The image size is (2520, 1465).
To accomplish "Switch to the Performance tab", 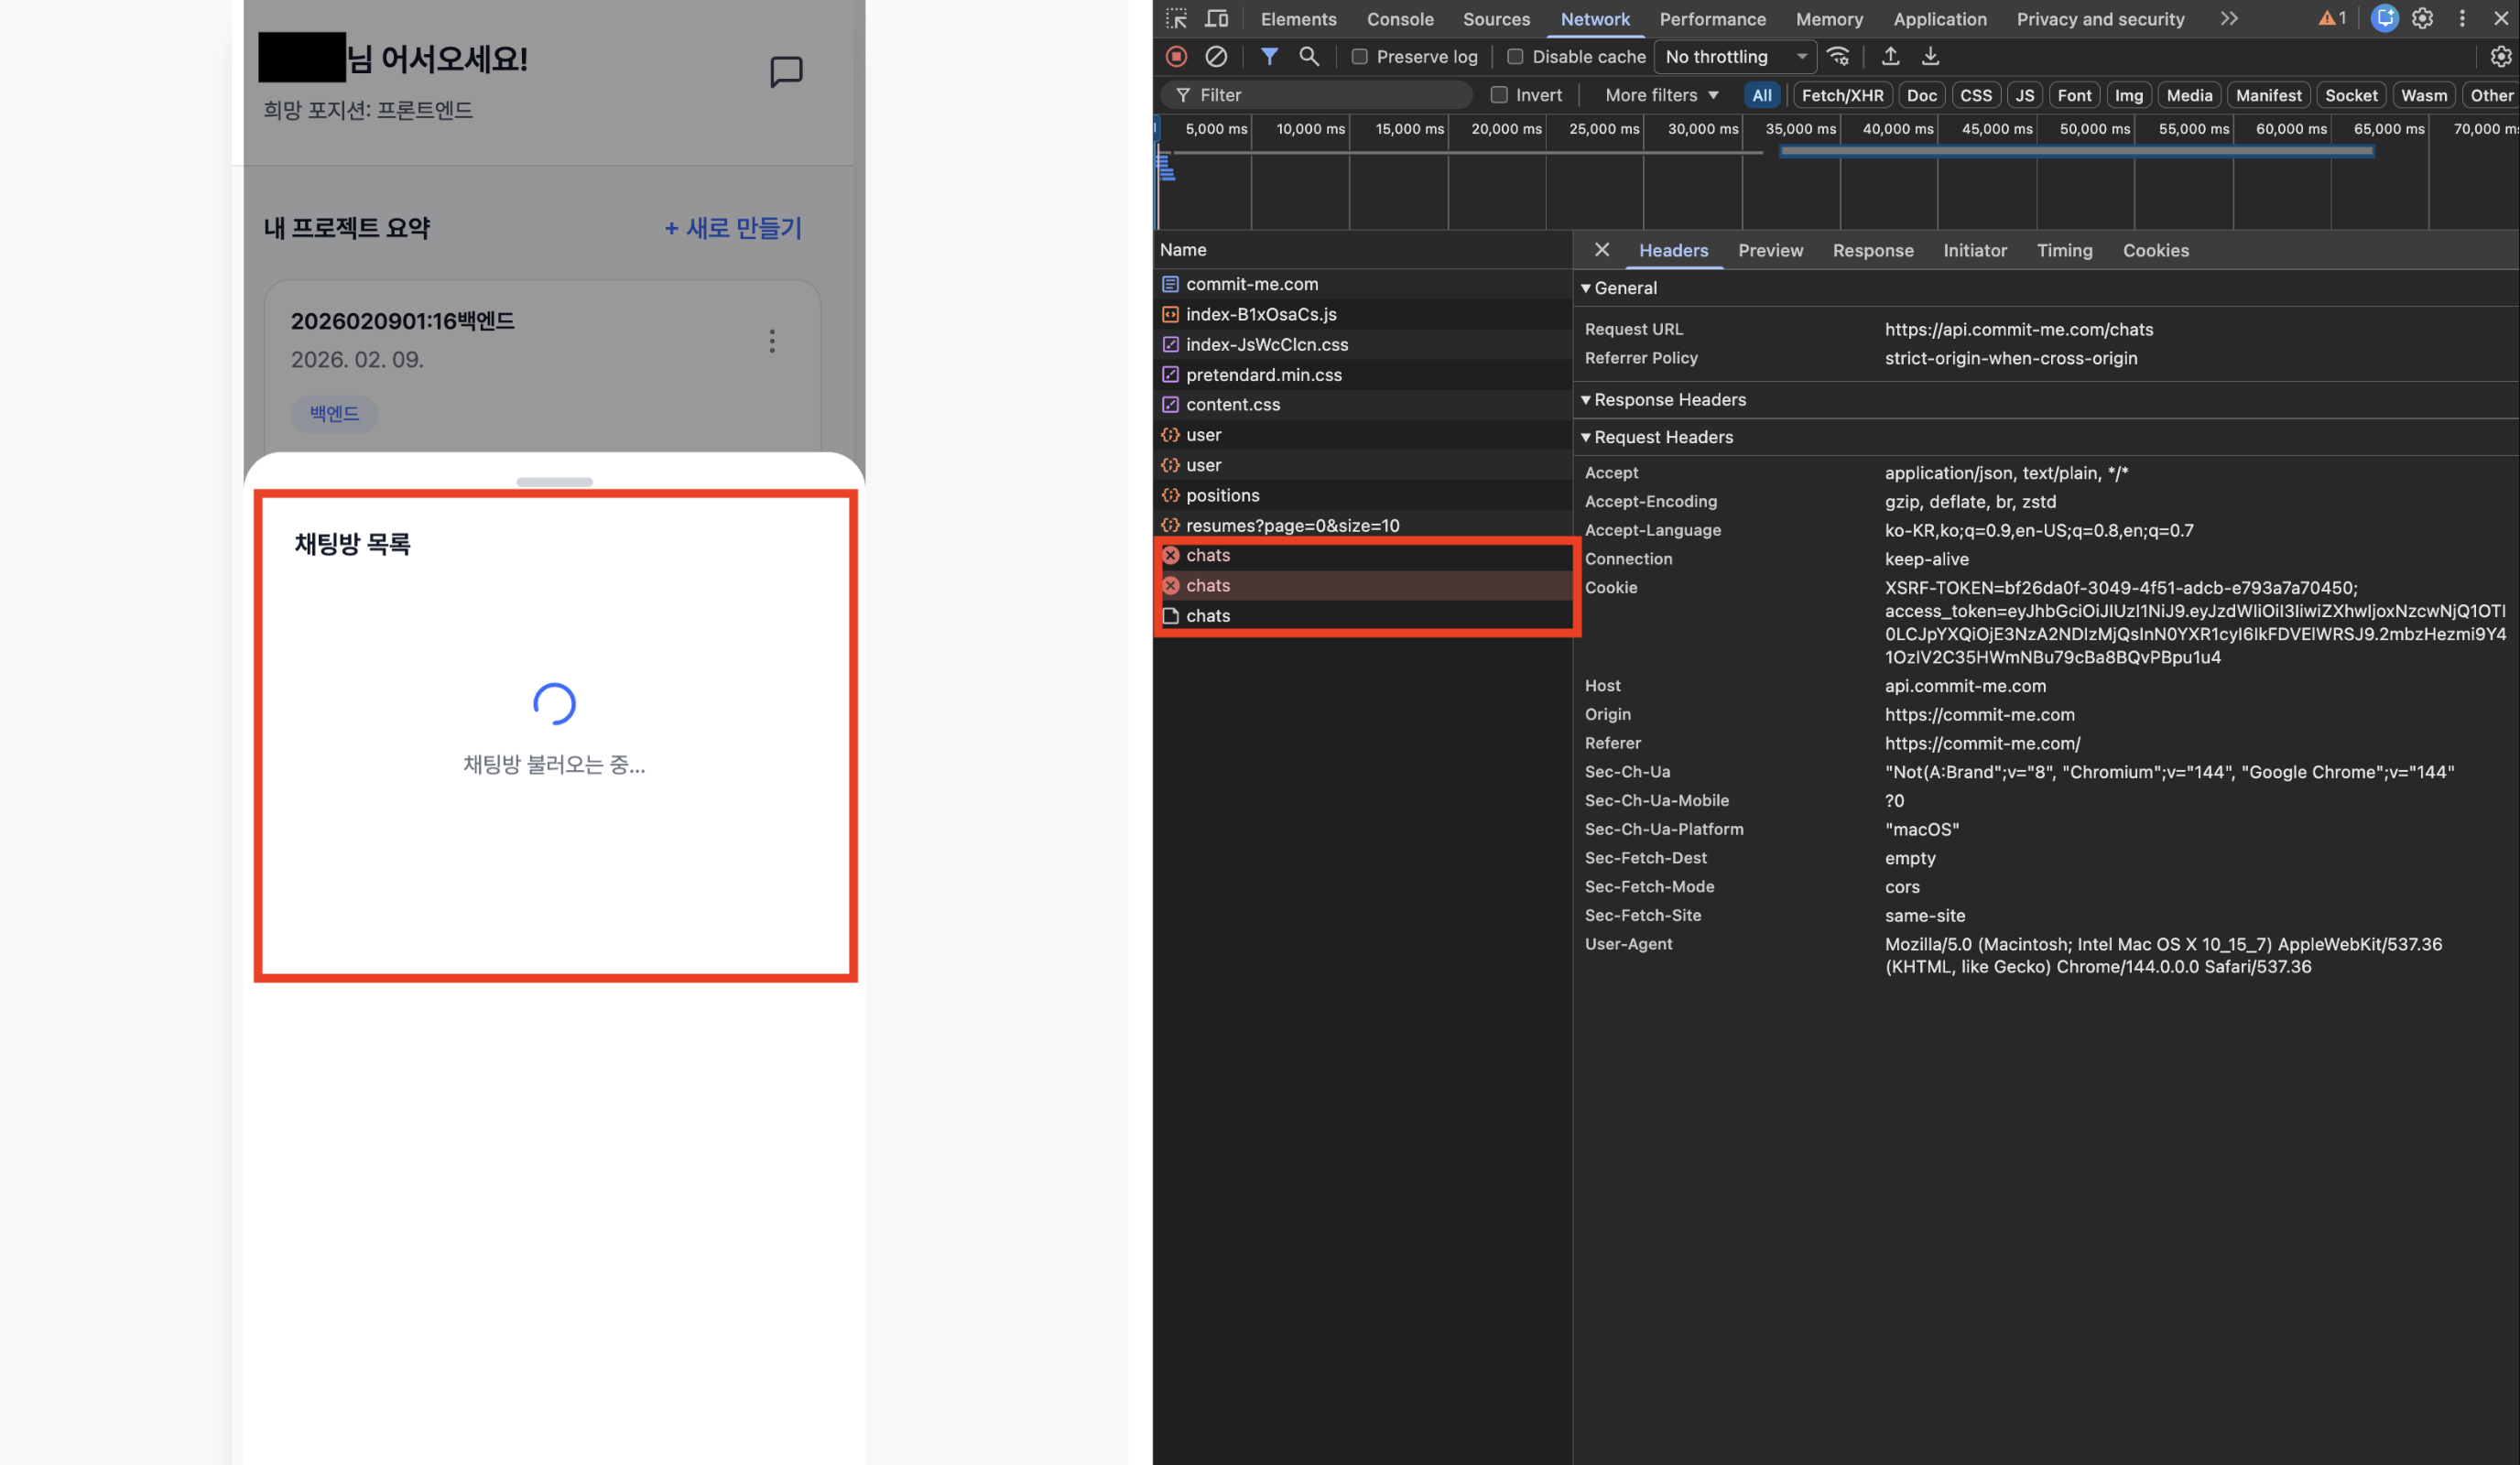I will click(1712, 19).
